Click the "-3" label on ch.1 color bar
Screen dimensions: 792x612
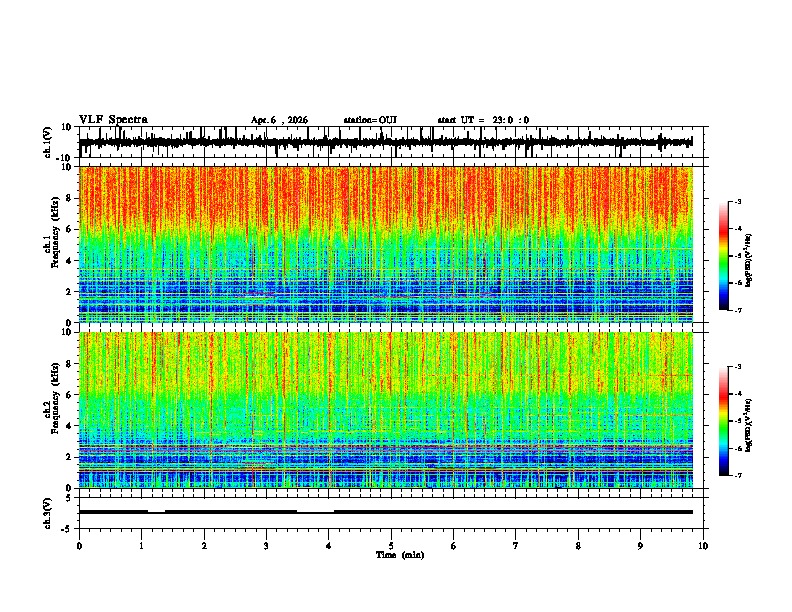click(738, 202)
